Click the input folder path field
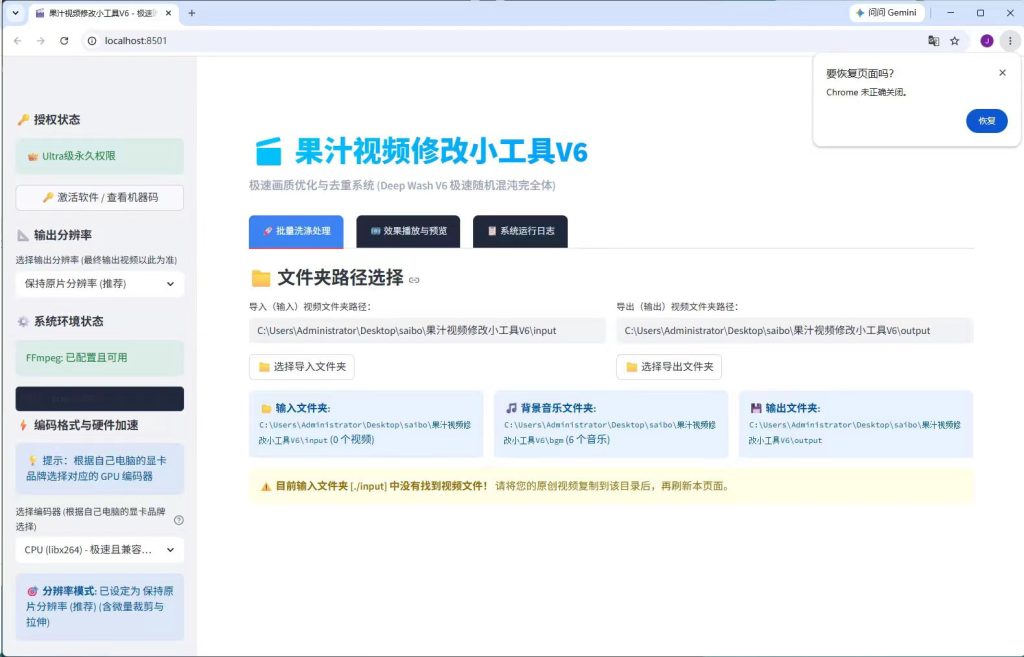The width and height of the screenshot is (1024, 657). pyautogui.click(x=427, y=330)
